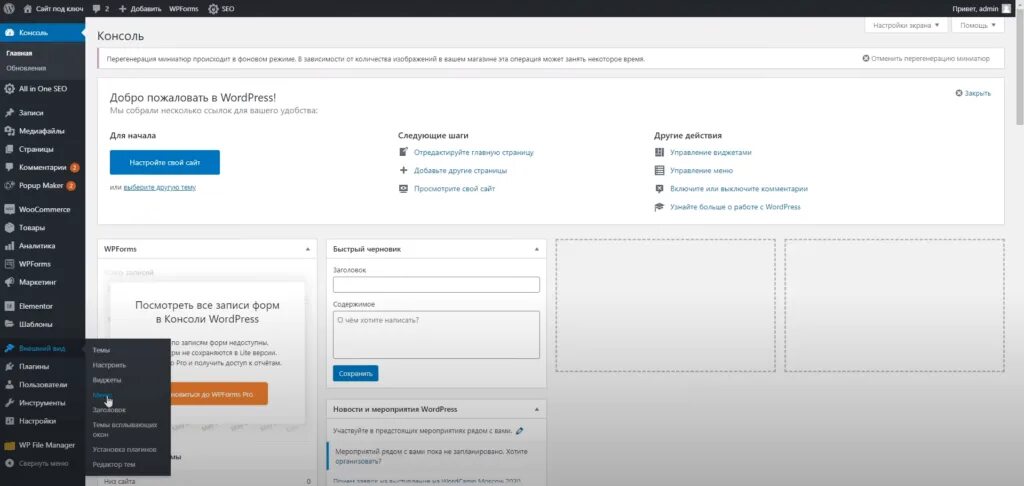Viewport: 1024px width, 486px height.
Task: Open the Настройки экрана dropdown
Action: tap(906, 25)
